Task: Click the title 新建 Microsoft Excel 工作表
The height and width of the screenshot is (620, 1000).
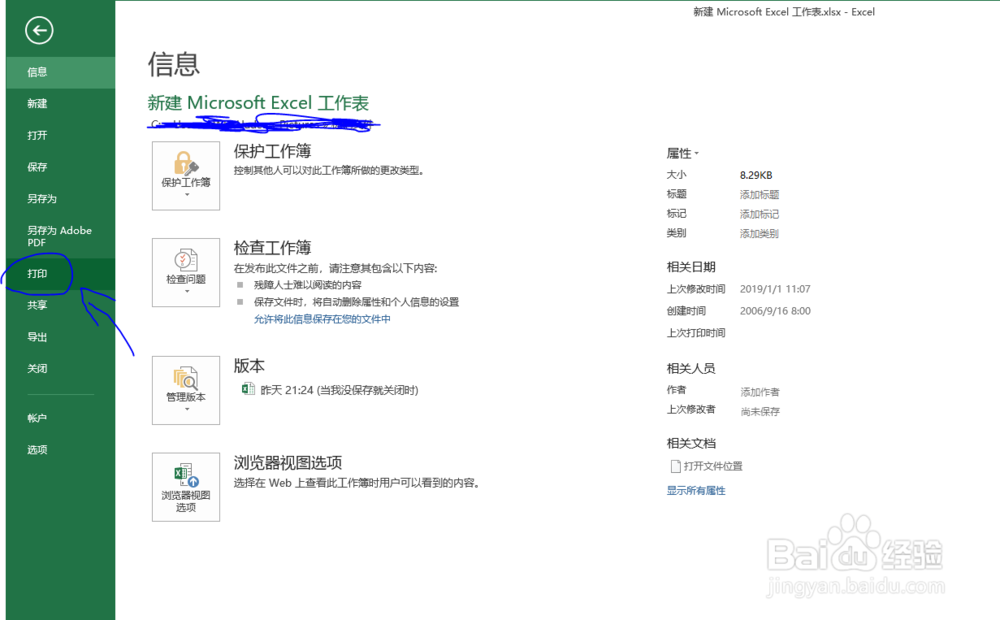Action: [258, 103]
